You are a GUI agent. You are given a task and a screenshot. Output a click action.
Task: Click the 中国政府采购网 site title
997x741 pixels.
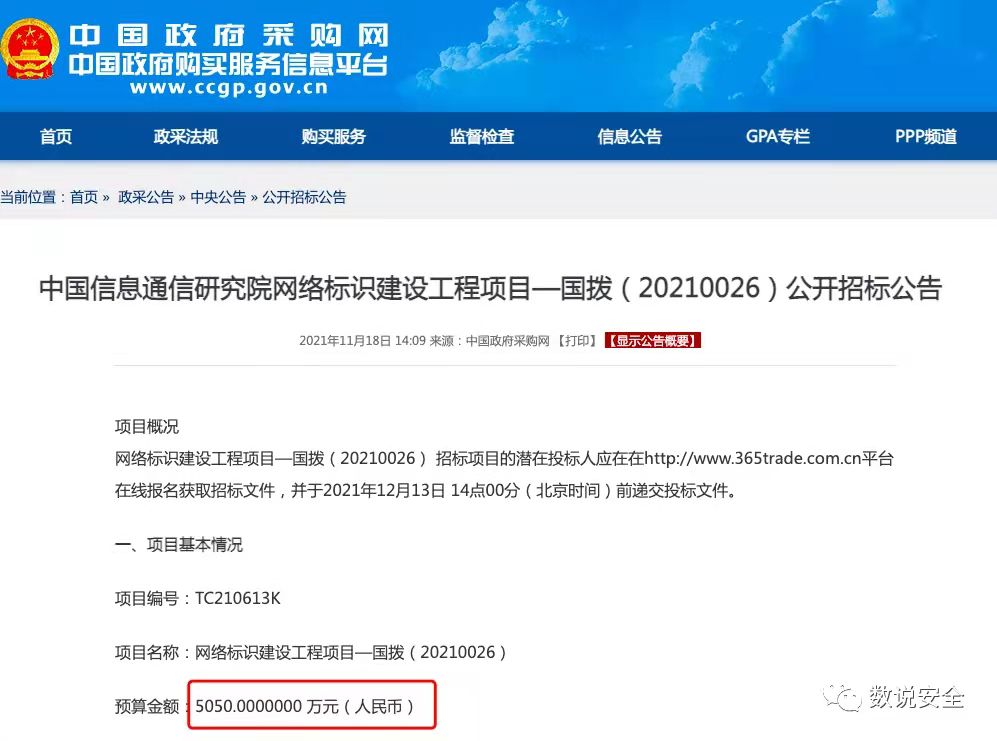click(x=229, y=36)
